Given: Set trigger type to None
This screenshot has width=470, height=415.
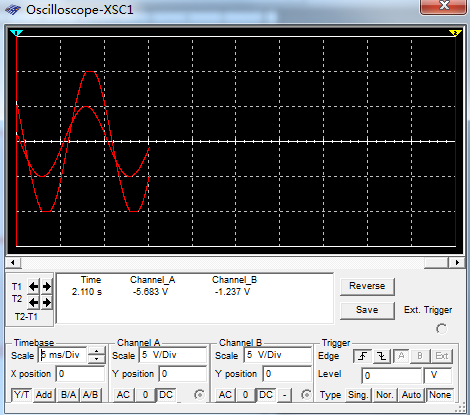Looking at the screenshot, I should (x=440, y=395).
